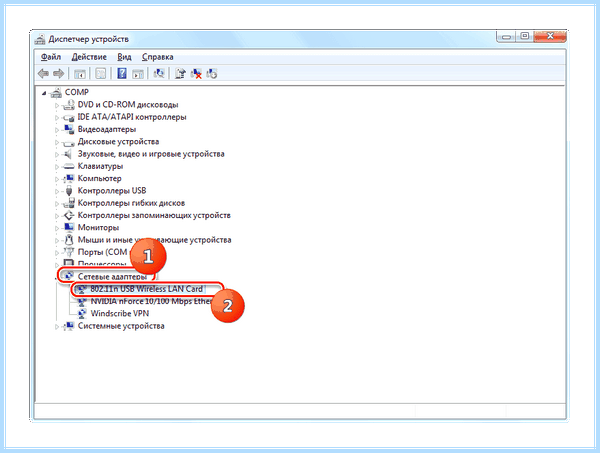Open the Вид menu
The width and height of the screenshot is (600, 453).
click(x=124, y=57)
